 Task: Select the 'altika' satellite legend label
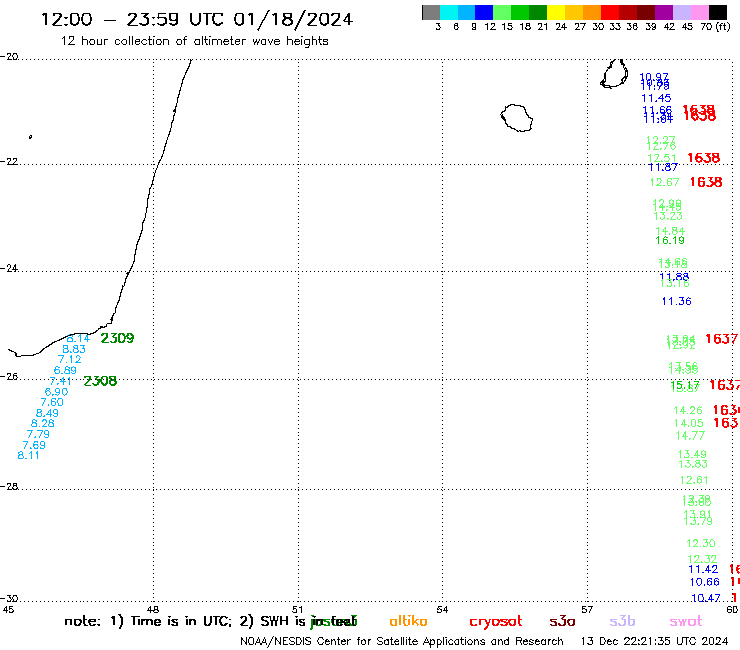coord(408,621)
